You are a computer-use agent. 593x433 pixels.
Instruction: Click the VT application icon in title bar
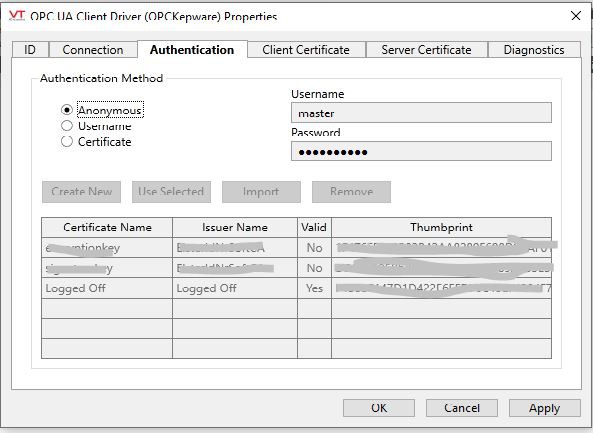point(17,16)
